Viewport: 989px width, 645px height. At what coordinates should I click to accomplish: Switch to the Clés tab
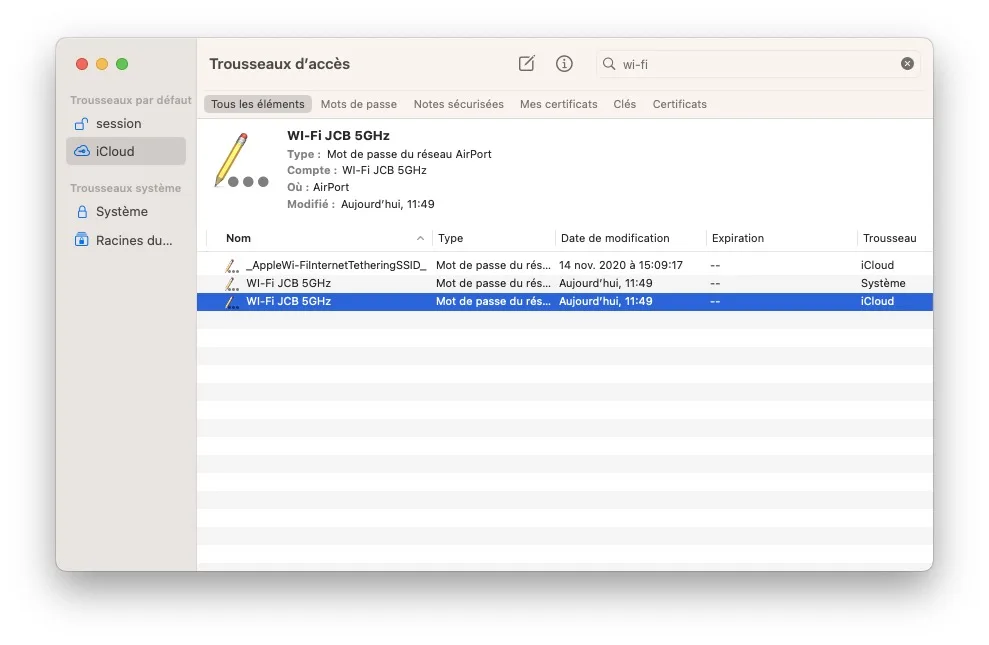pyautogui.click(x=624, y=104)
